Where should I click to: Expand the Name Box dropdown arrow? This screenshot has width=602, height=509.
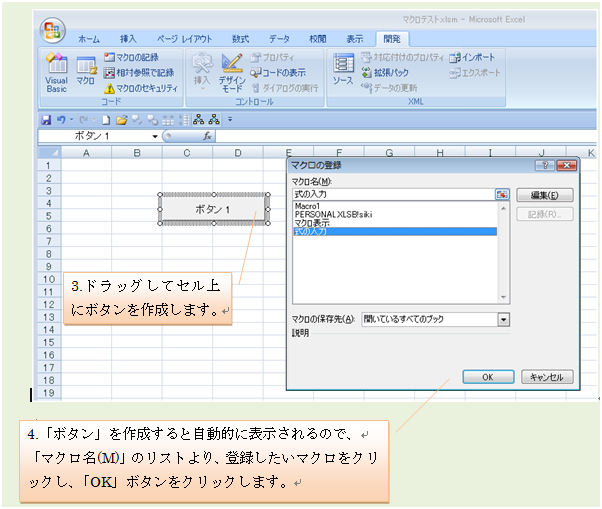click(155, 136)
